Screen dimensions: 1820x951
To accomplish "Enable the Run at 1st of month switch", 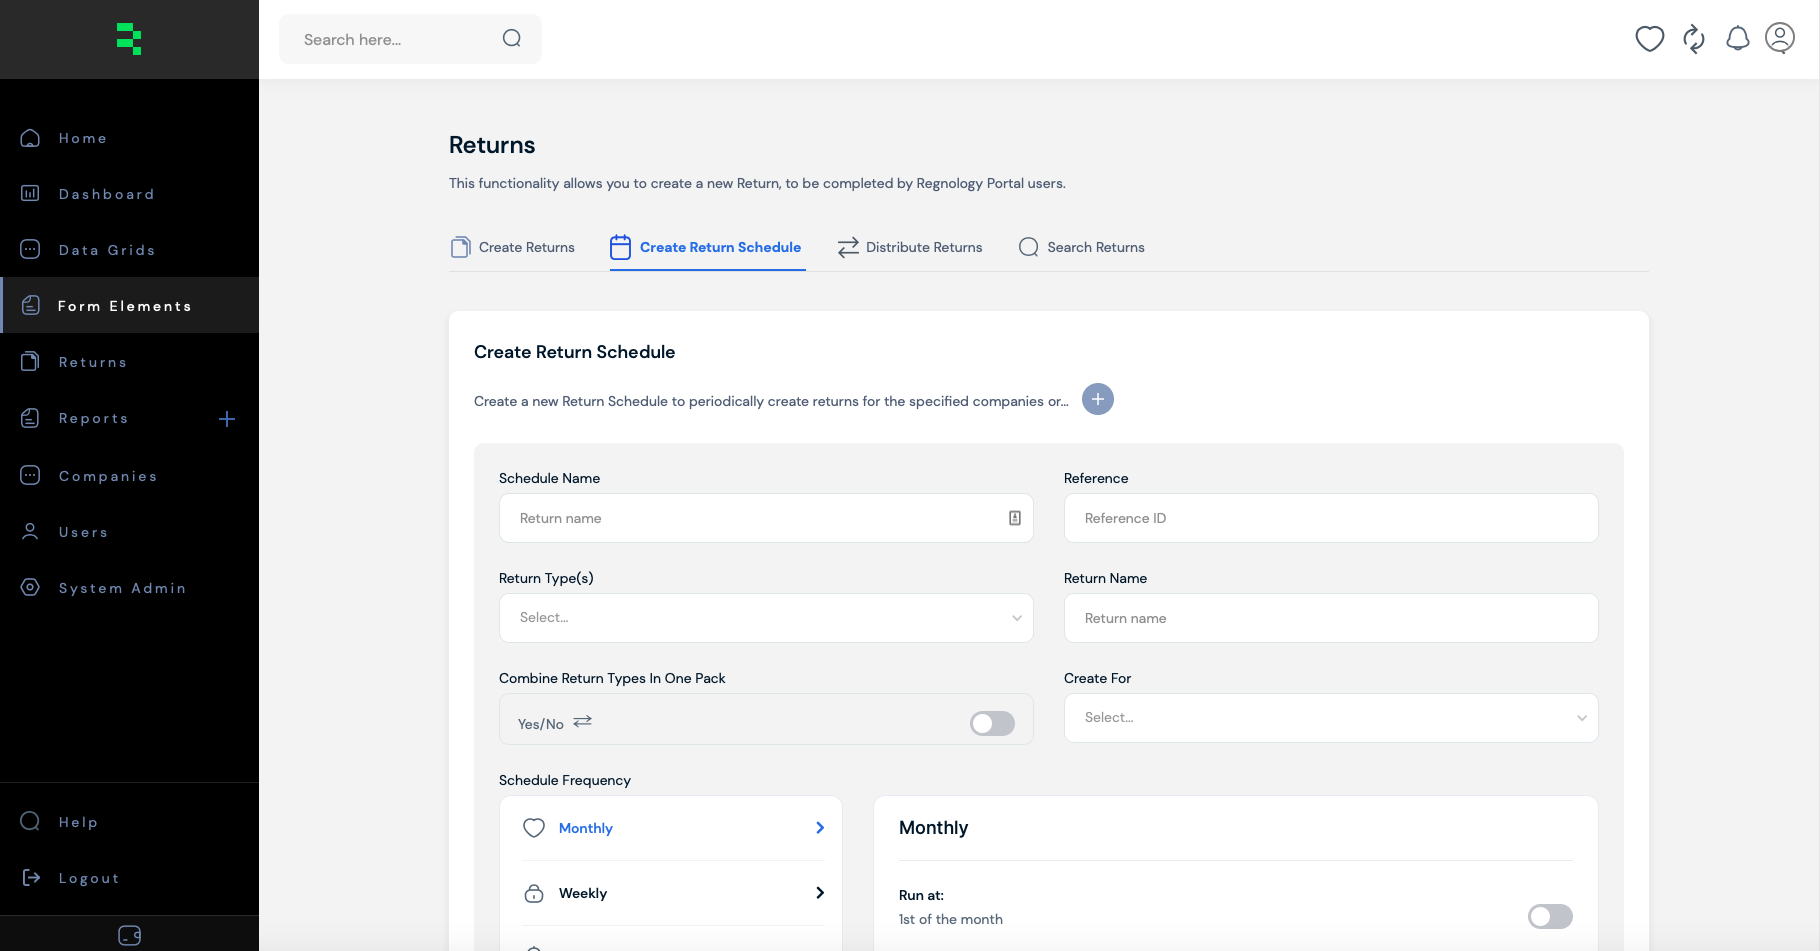I will point(1549,916).
